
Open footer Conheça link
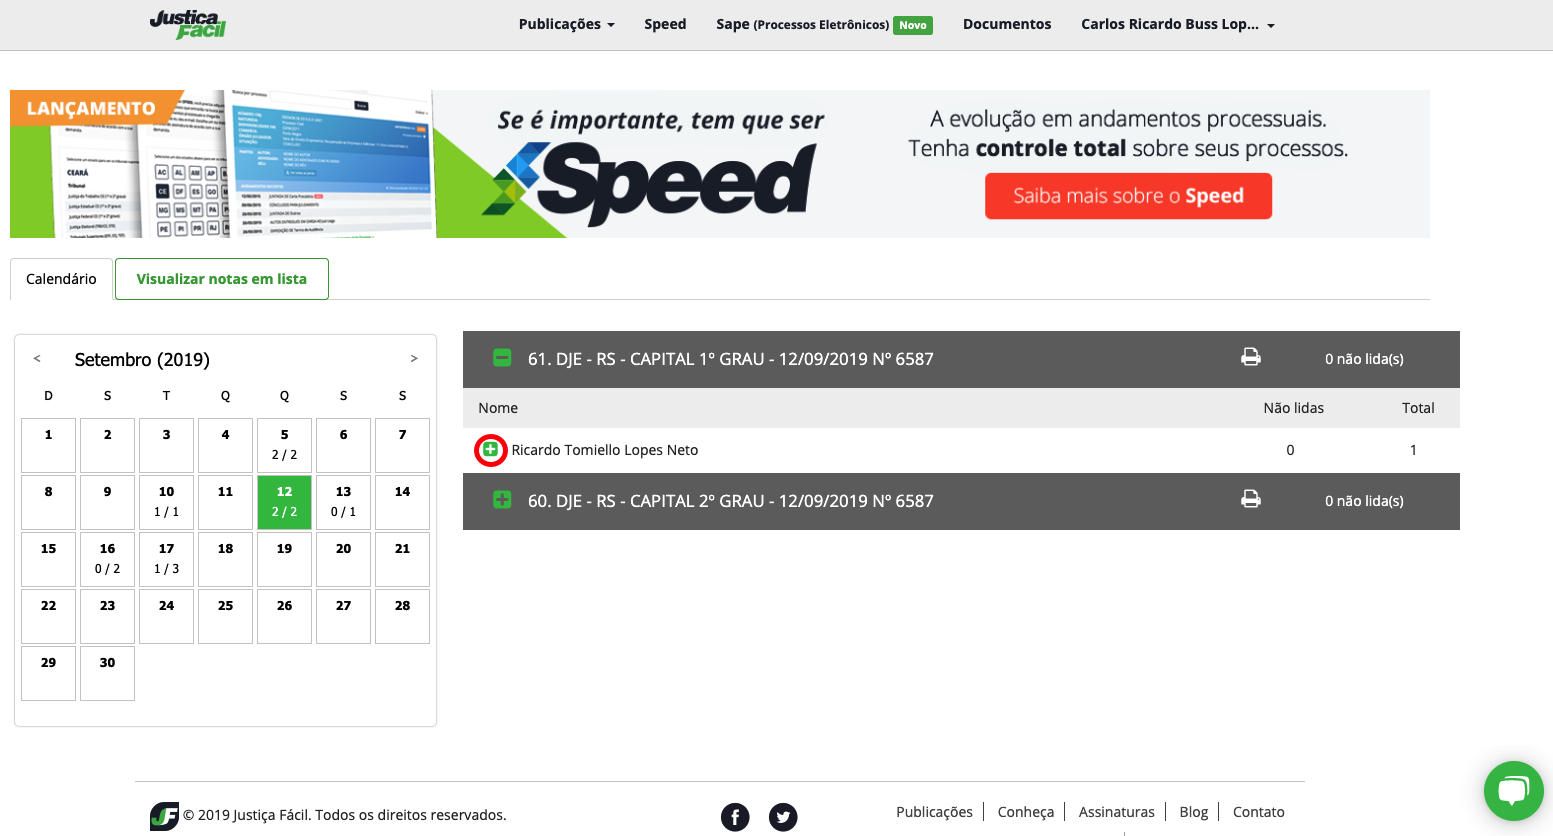click(x=1025, y=812)
